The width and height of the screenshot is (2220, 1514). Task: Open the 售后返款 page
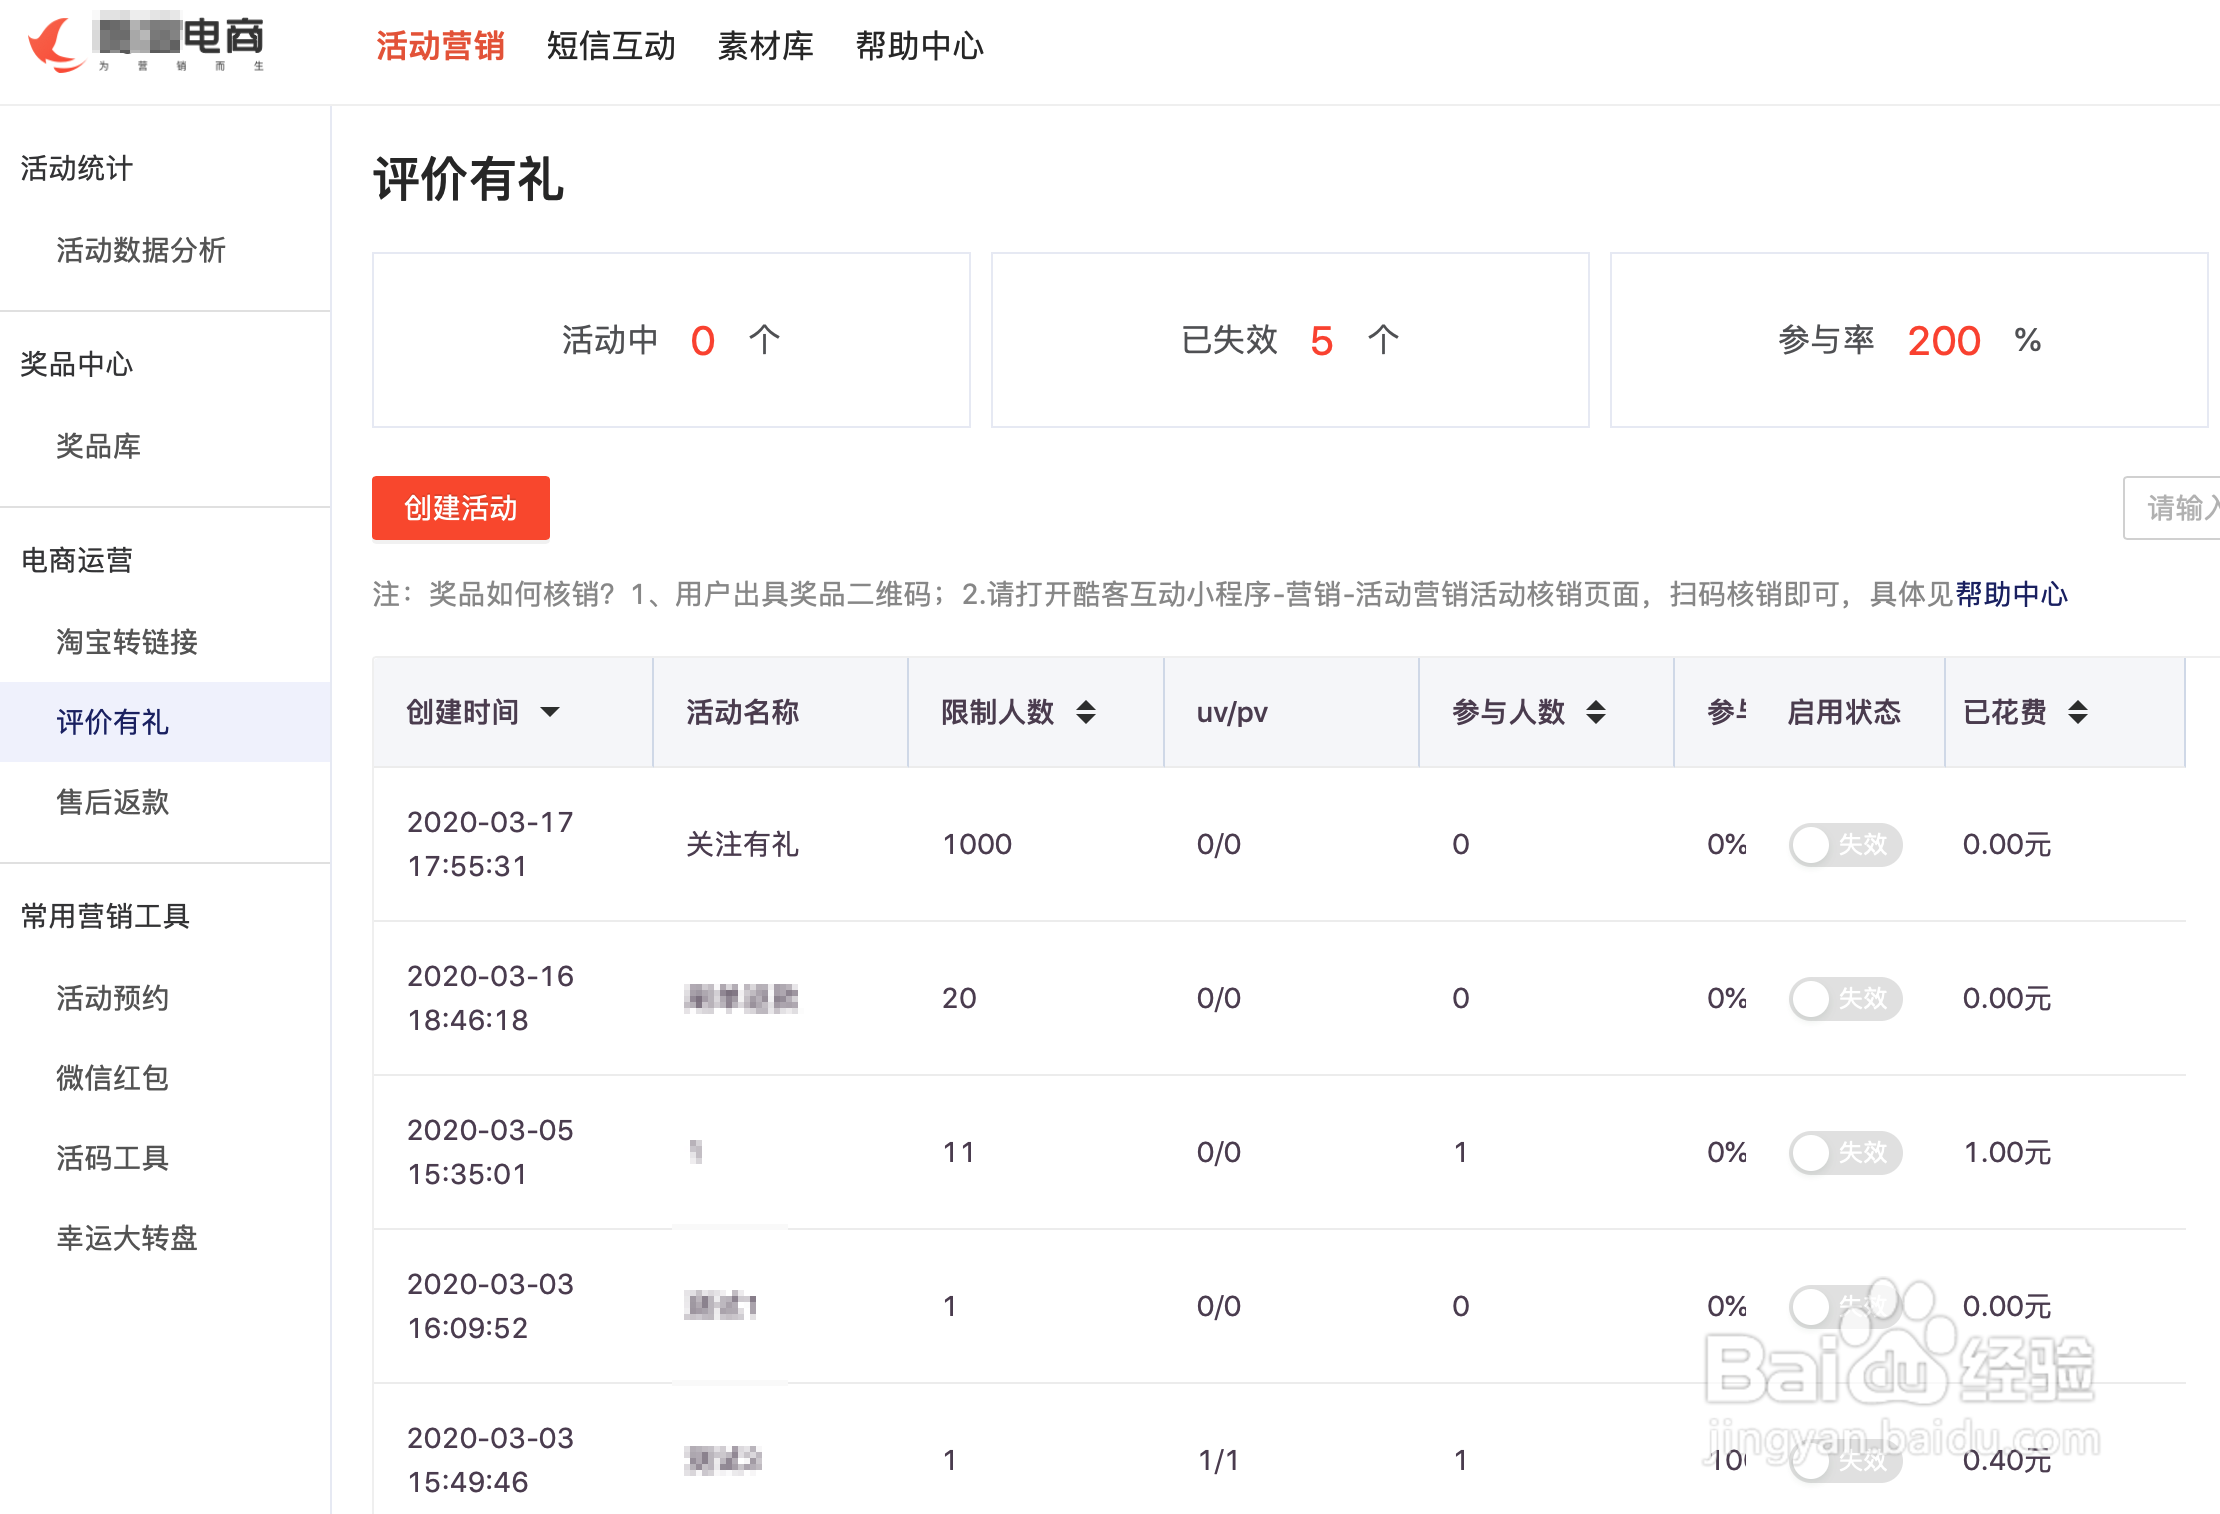pos(112,802)
